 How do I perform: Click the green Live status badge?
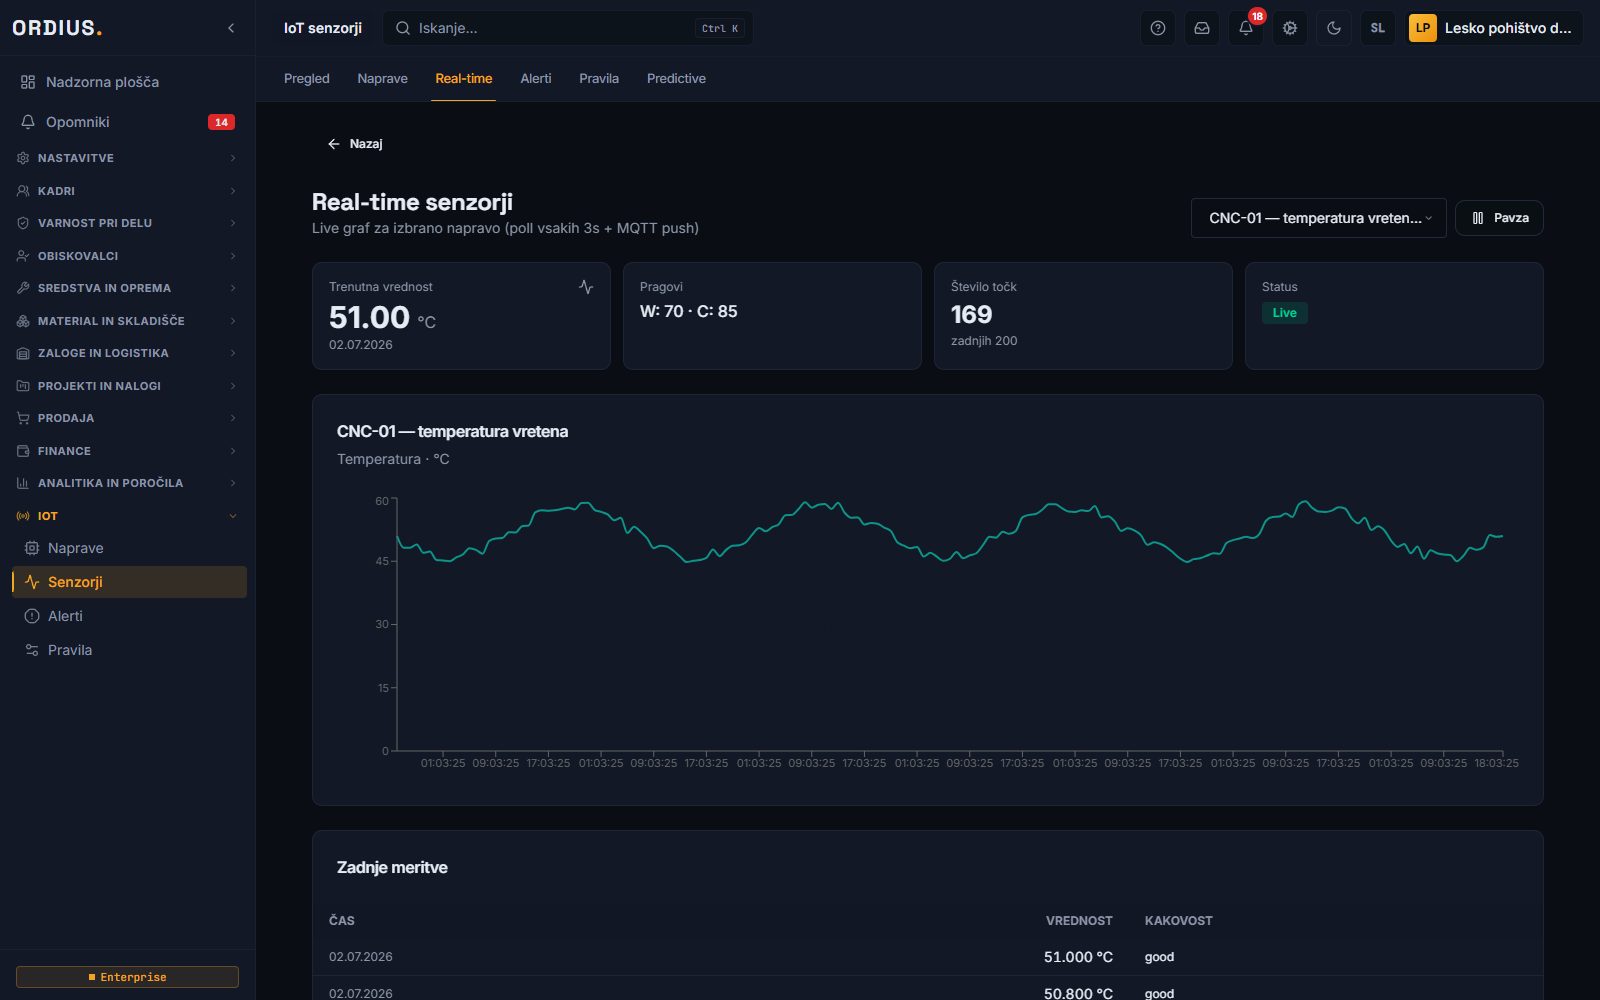pyautogui.click(x=1284, y=313)
